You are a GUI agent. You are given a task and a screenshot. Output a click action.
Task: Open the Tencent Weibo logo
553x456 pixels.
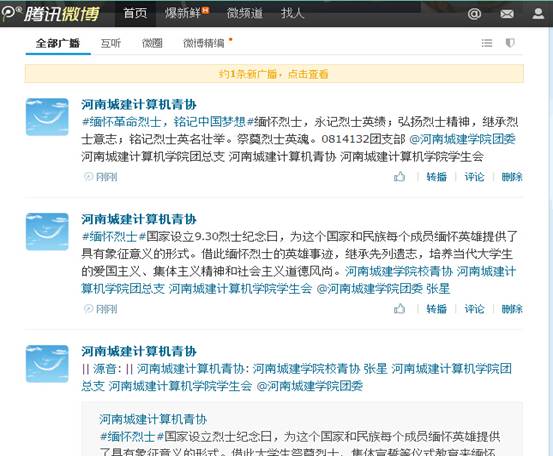point(50,13)
